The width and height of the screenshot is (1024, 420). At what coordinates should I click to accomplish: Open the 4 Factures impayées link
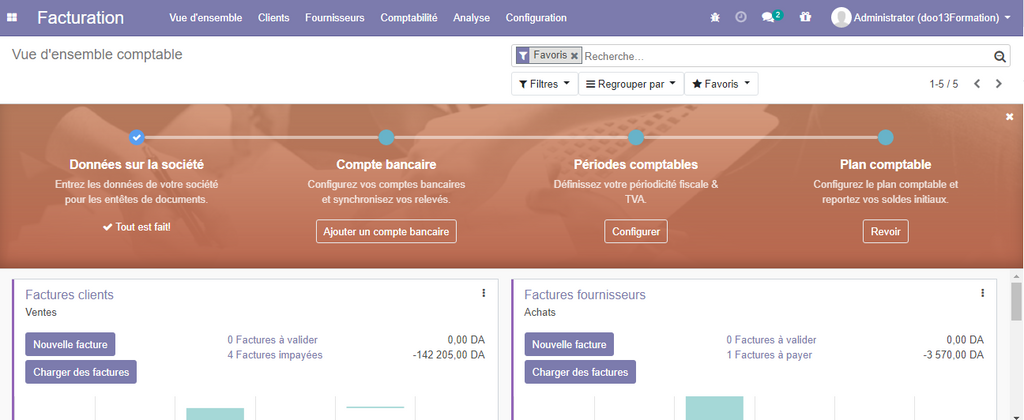(x=273, y=355)
